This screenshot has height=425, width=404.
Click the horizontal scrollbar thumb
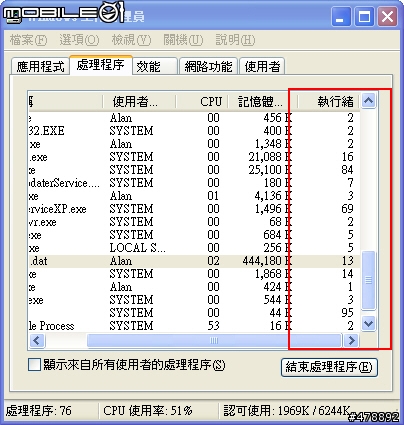[x=214, y=340]
